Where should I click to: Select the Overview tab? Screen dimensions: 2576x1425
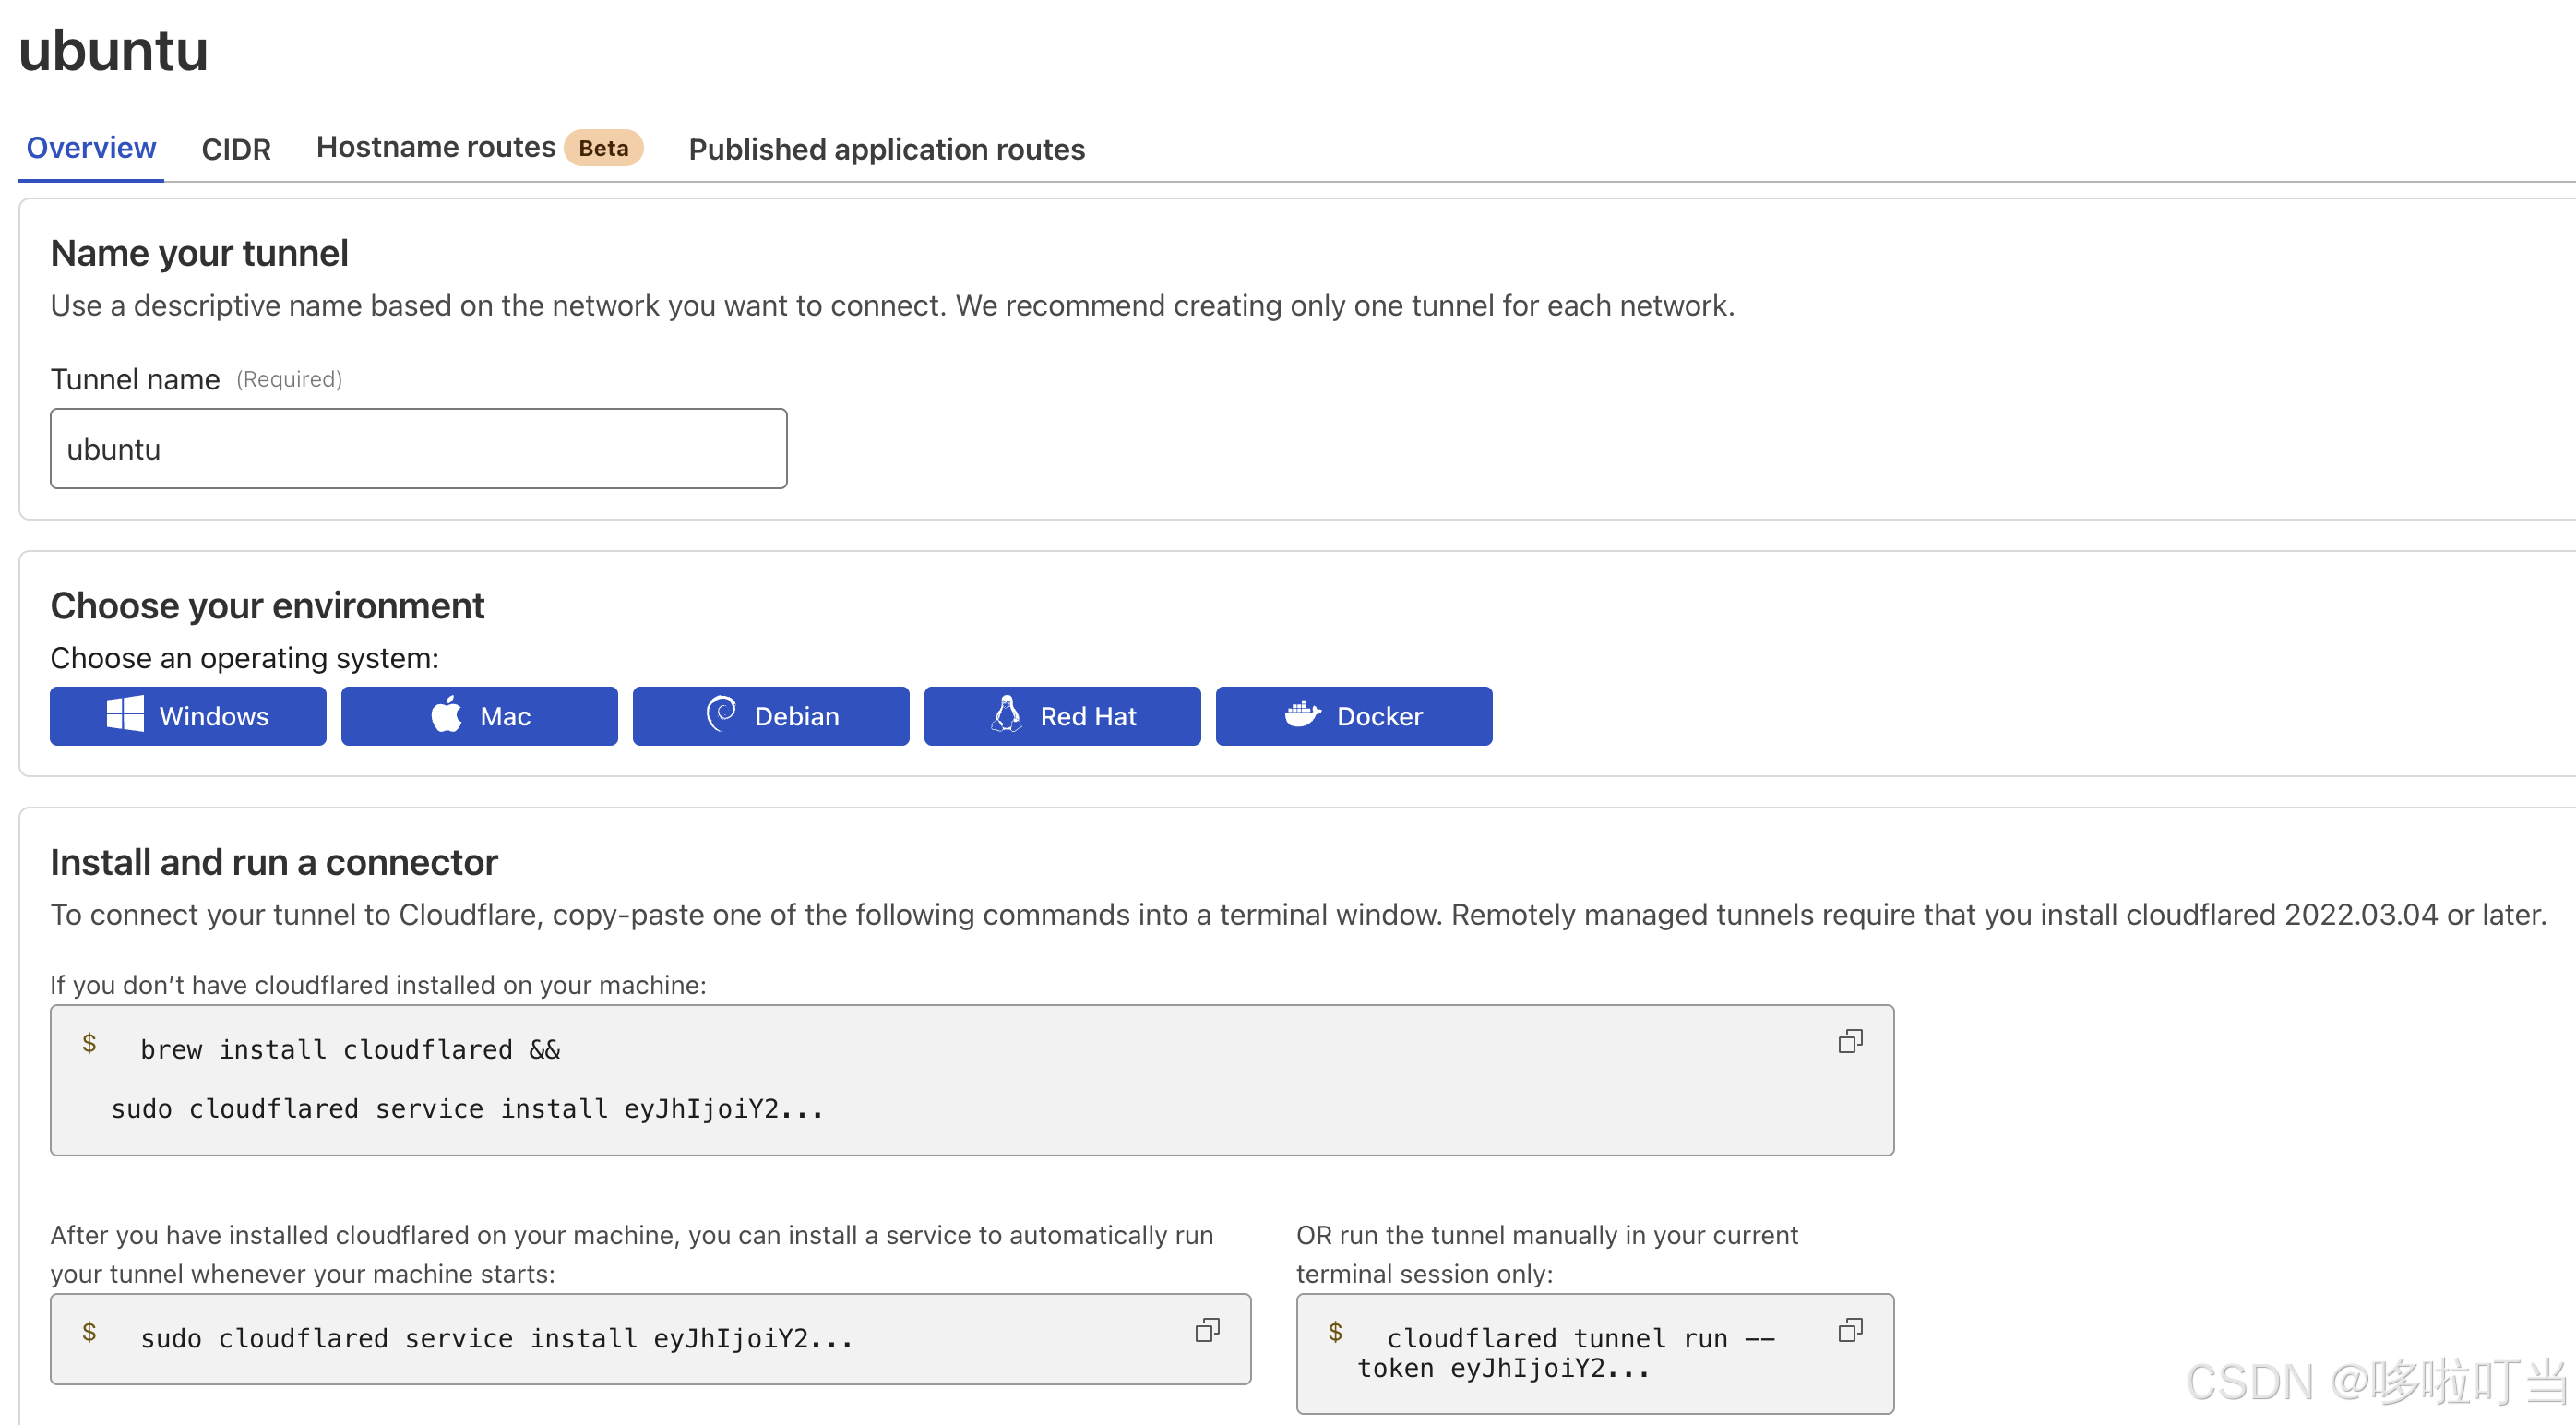click(90, 147)
